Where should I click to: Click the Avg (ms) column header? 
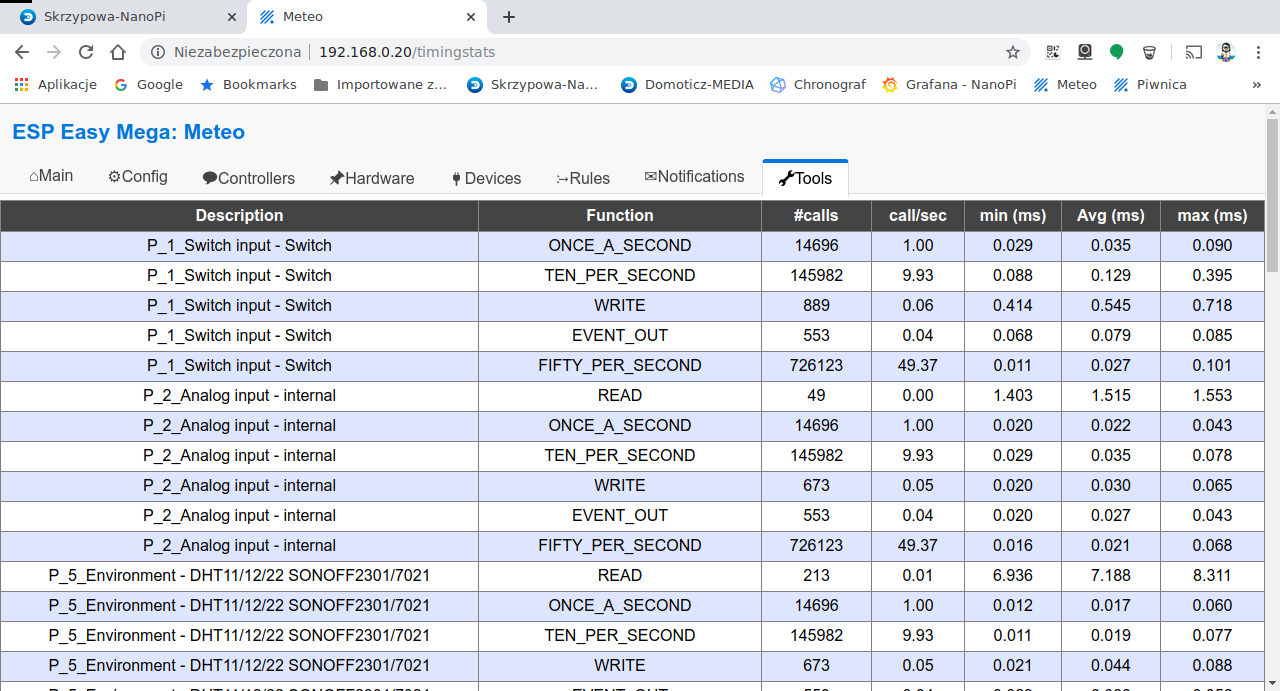[1111, 215]
